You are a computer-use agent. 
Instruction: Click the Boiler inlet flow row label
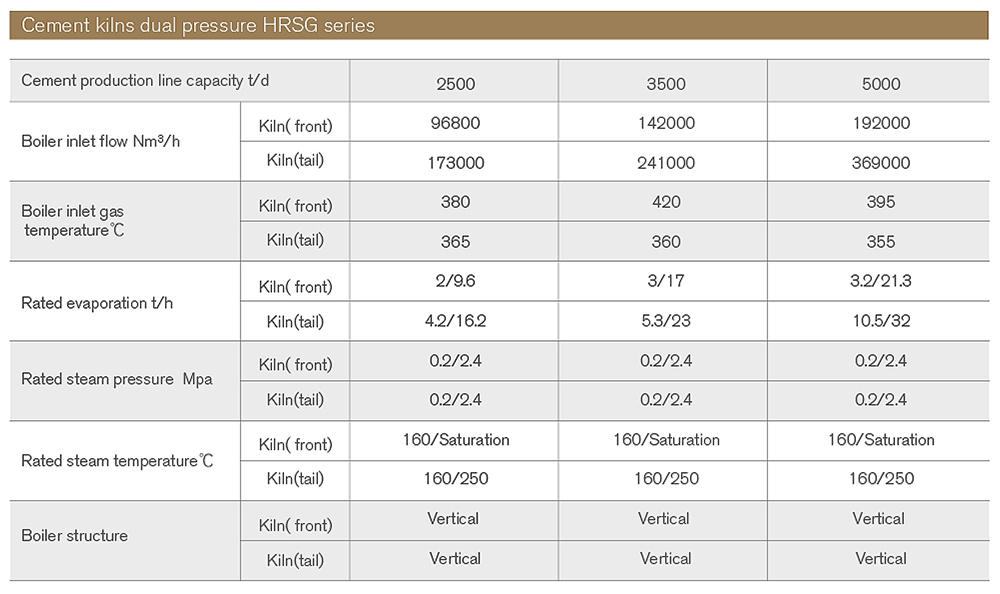[x=101, y=141]
